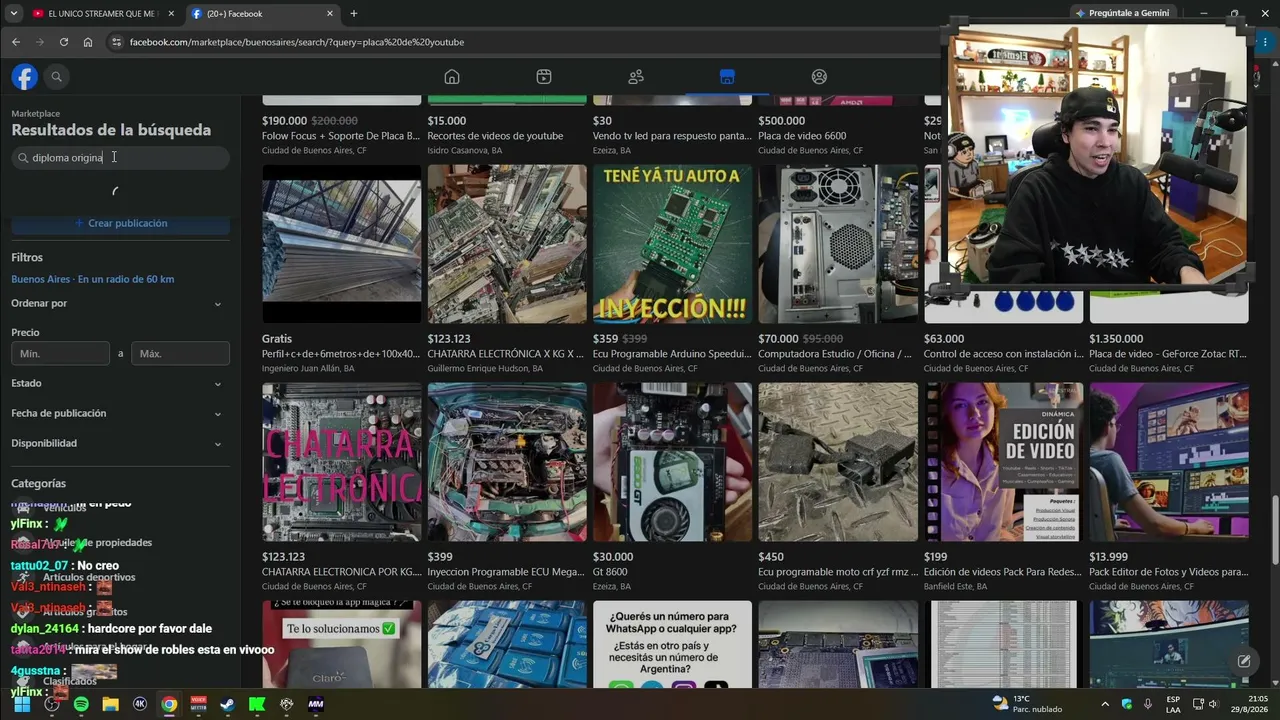Image resolution: width=1280 pixels, height=720 pixels.
Task: Close the Facebook browser tab
Action: pos(329,14)
